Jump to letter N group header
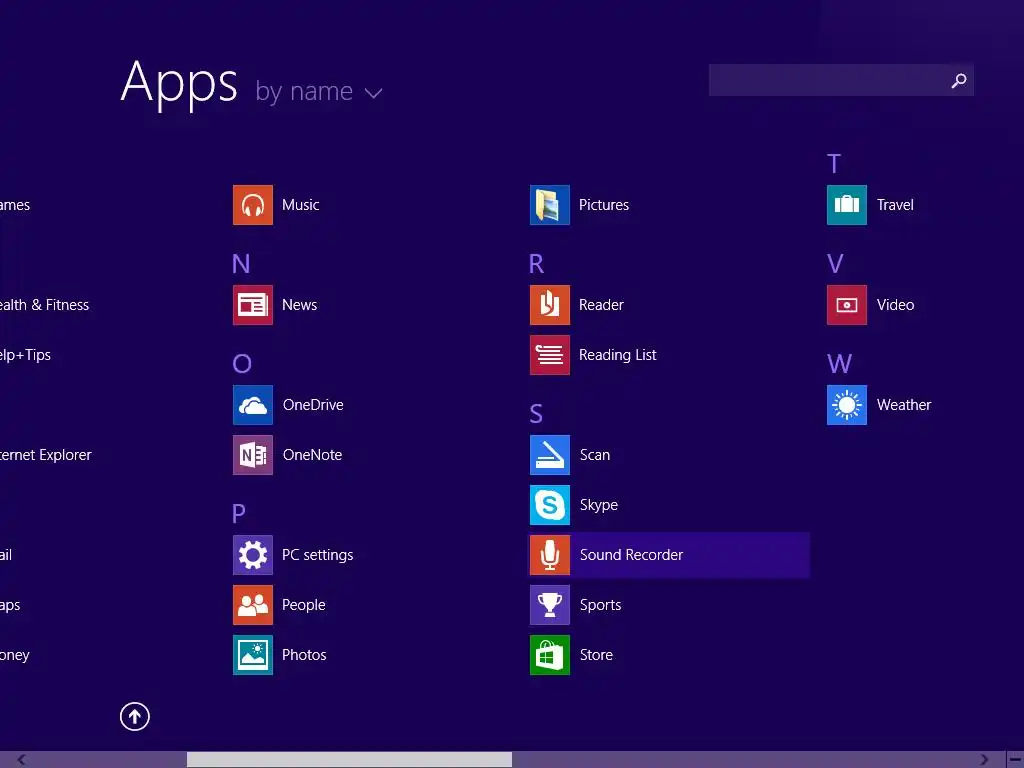Screen dimensions: 1024x768 point(241,264)
